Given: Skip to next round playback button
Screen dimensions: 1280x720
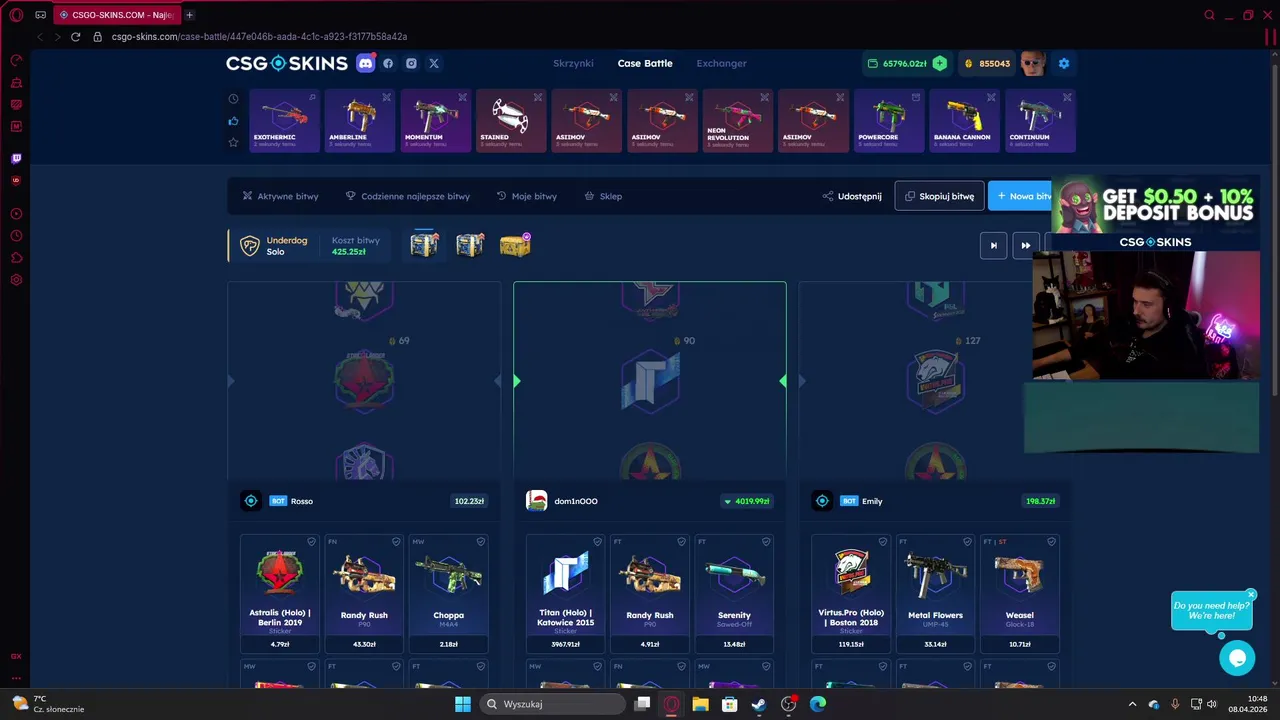Looking at the screenshot, I should click(993, 245).
